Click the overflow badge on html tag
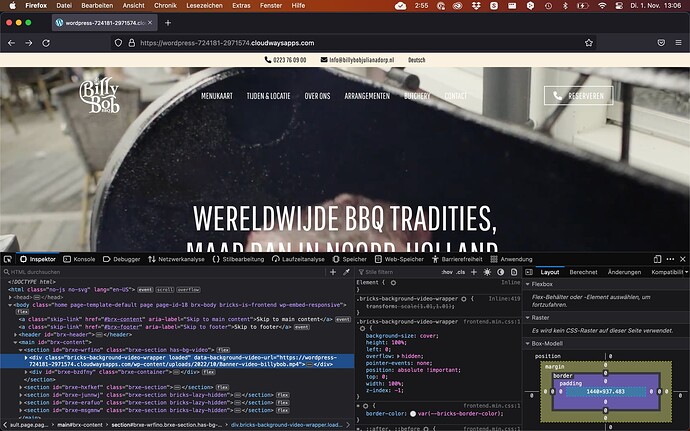690x431 pixels. 188,290
